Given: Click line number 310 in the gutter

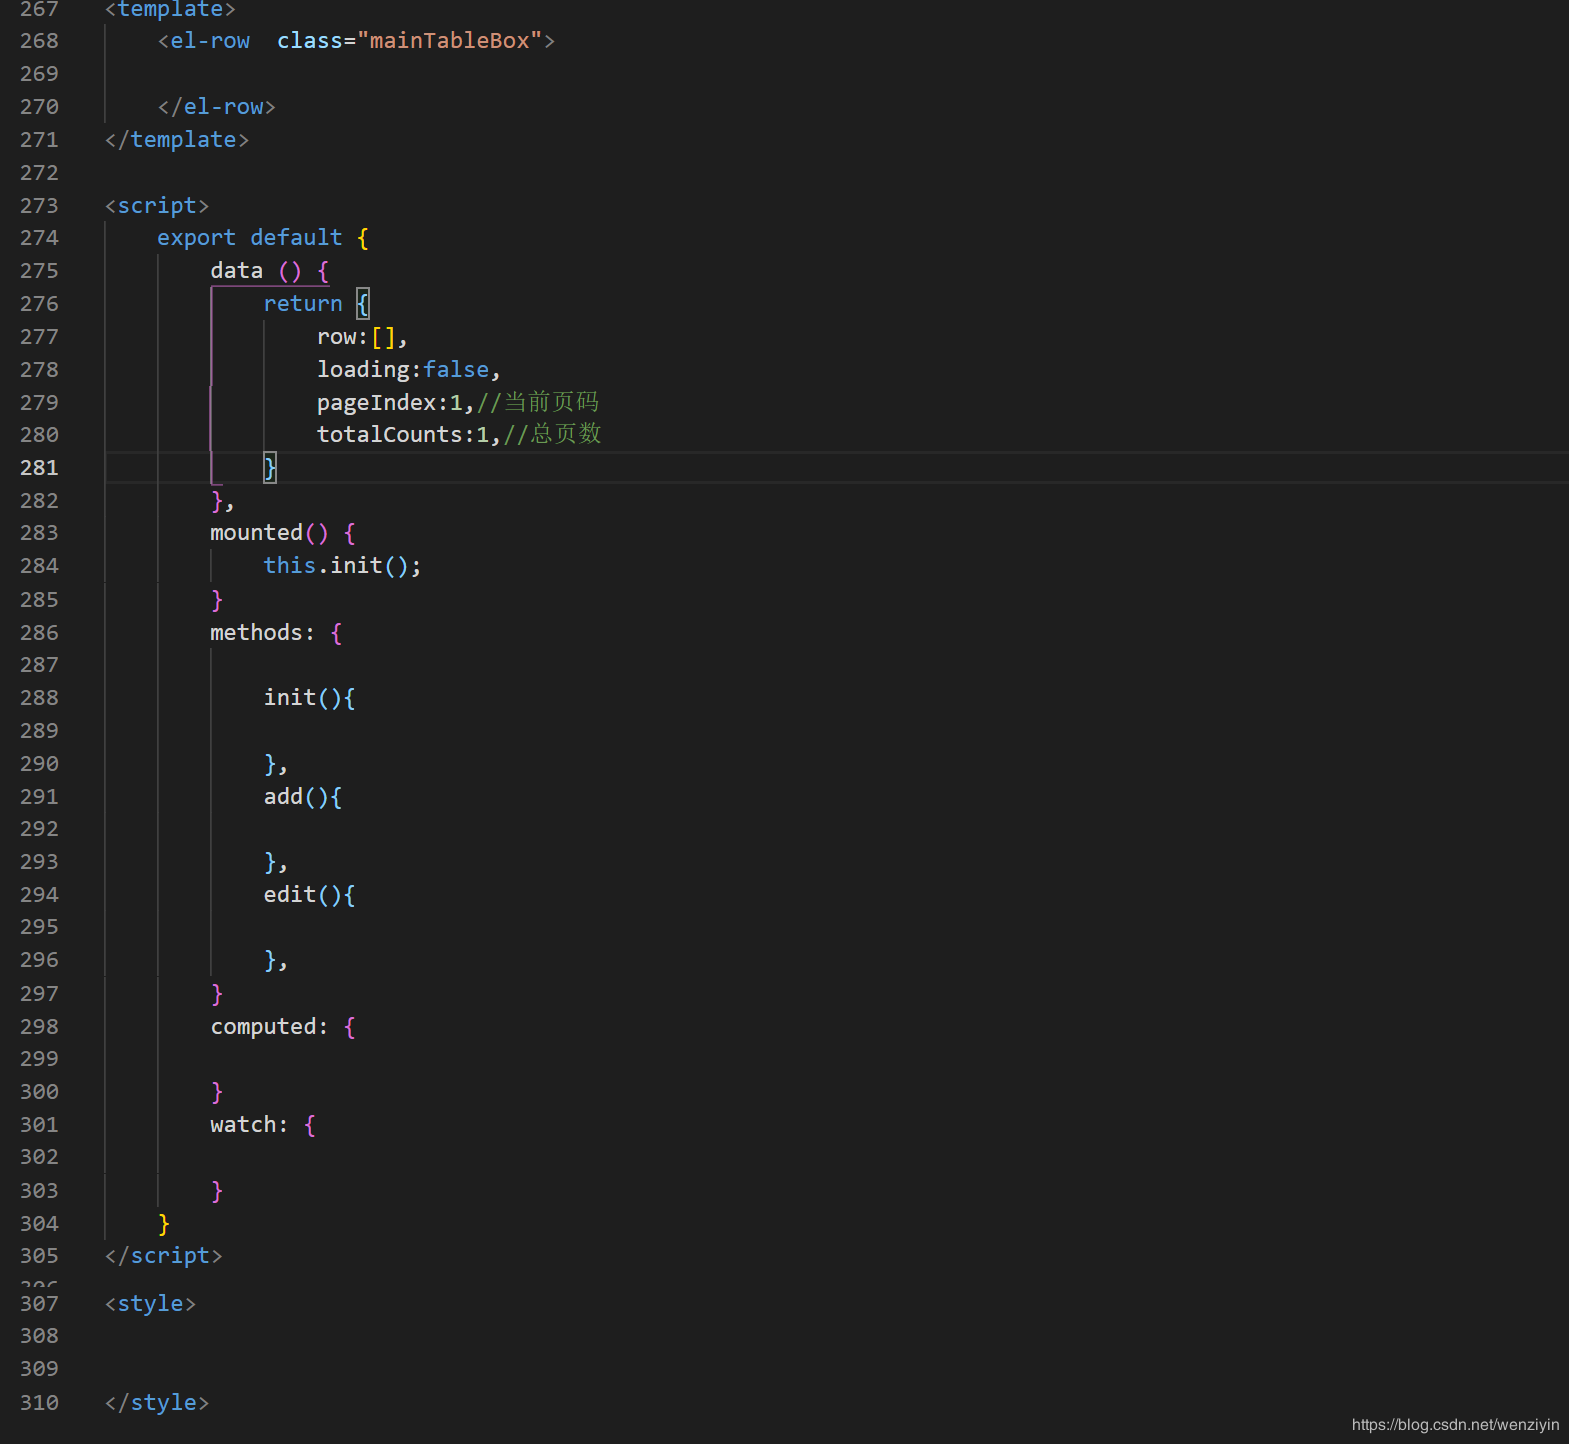Looking at the screenshot, I should point(39,1403).
